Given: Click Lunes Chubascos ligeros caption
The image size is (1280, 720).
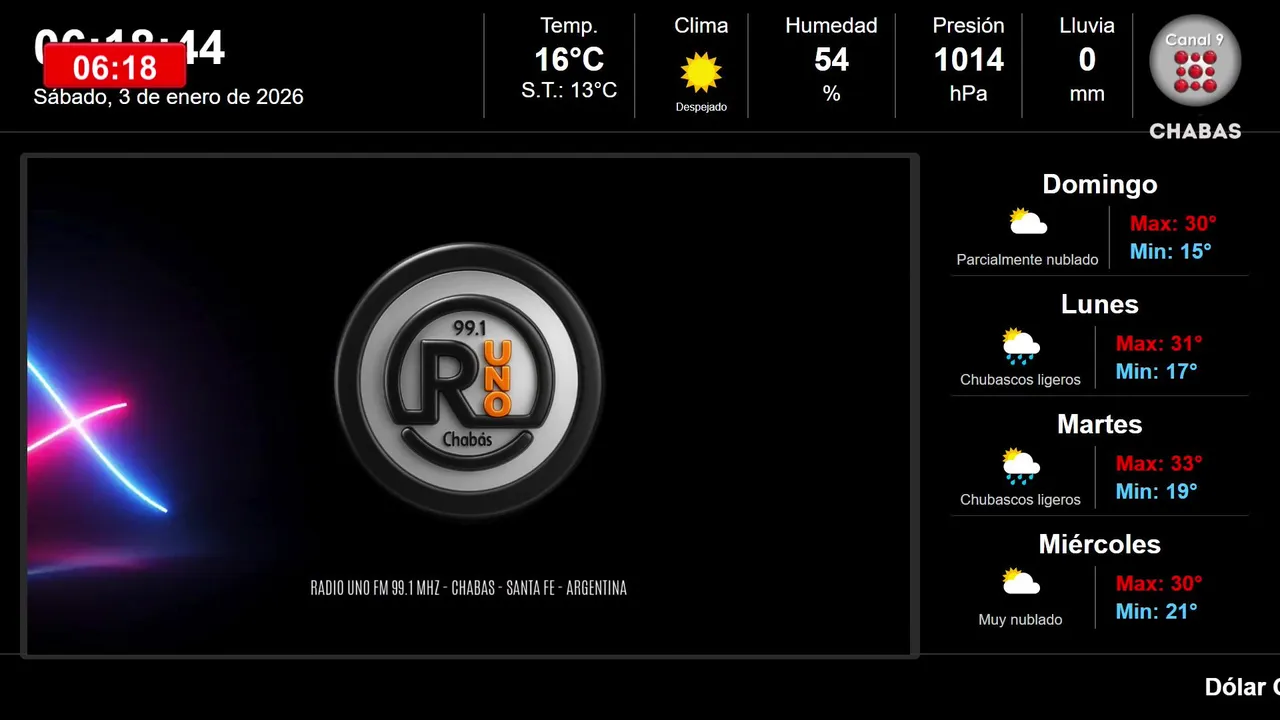Looking at the screenshot, I should pyautogui.click(x=1020, y=380).
